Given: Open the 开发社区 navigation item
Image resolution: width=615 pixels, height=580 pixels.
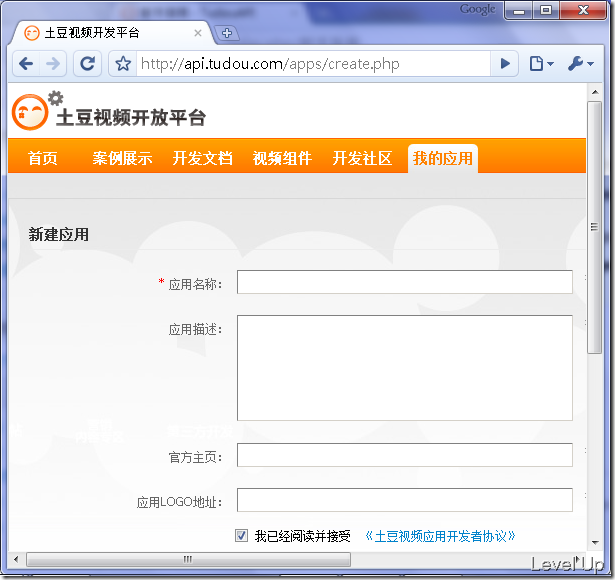Looking at the screenshot, I should (362, 158).
